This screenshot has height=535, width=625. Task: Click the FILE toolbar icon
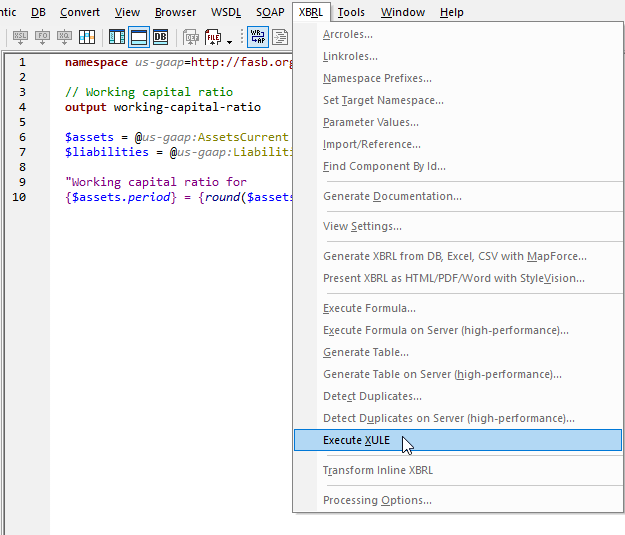[213, 38]
